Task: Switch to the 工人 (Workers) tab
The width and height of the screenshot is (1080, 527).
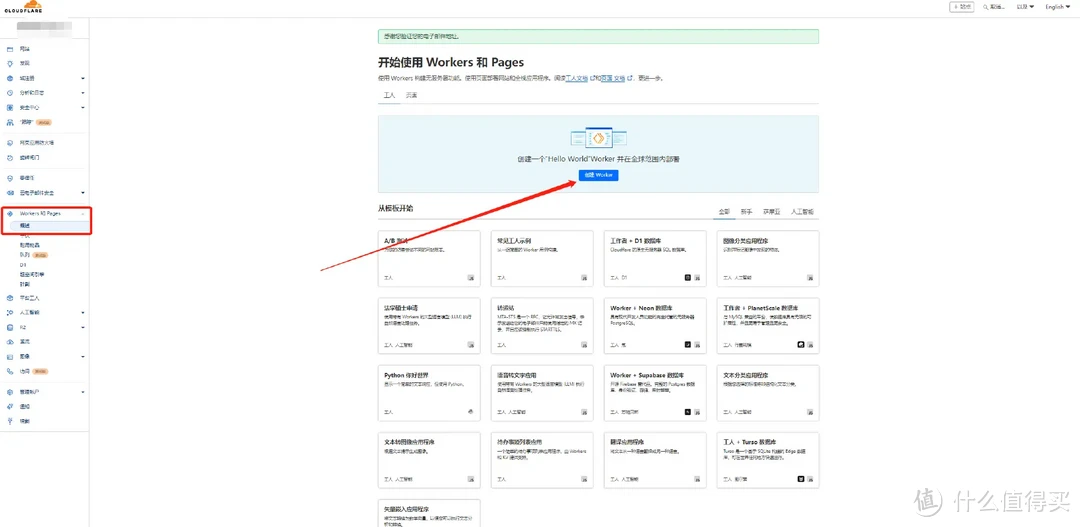Action: (389, 95)
